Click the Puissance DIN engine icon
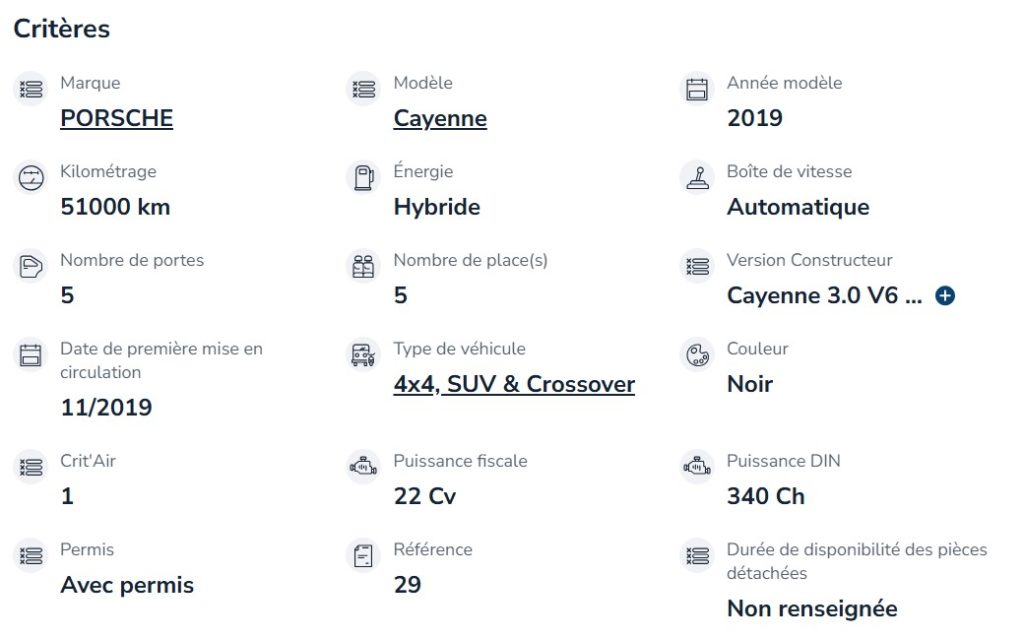Screen dimensions: 1024x639 (x=697, y=467)
